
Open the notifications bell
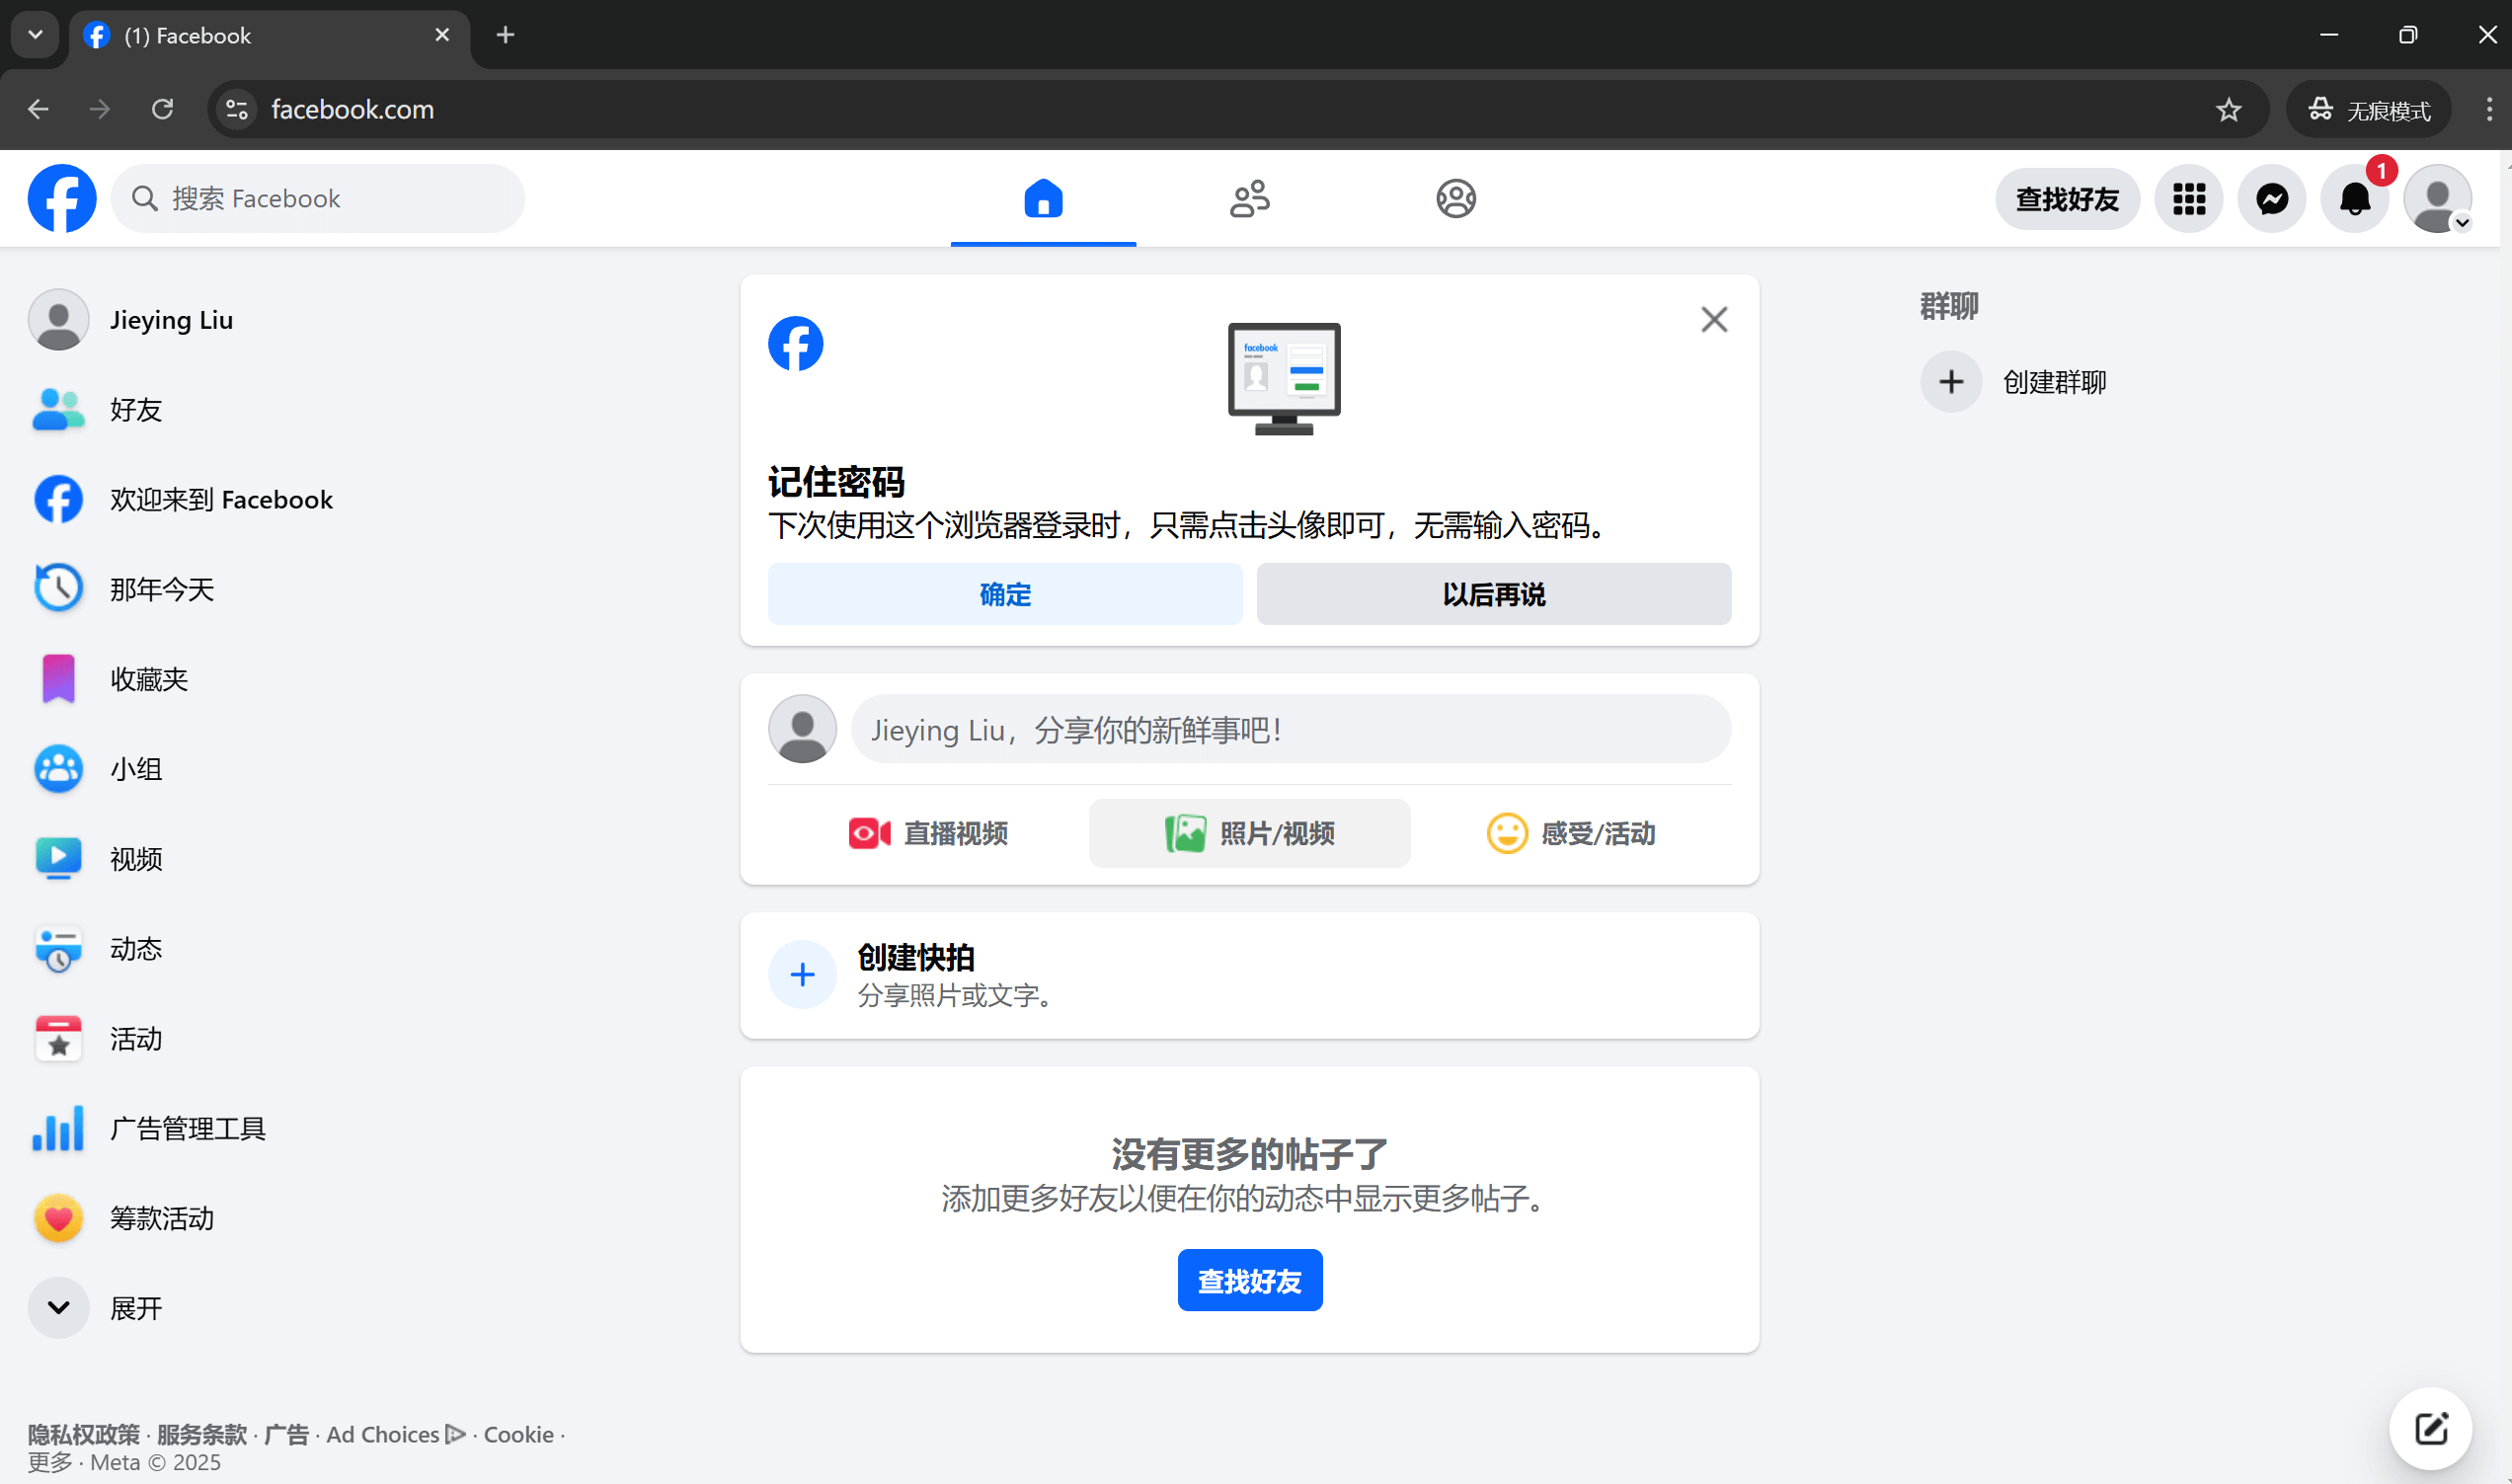tap(2354, 199)
